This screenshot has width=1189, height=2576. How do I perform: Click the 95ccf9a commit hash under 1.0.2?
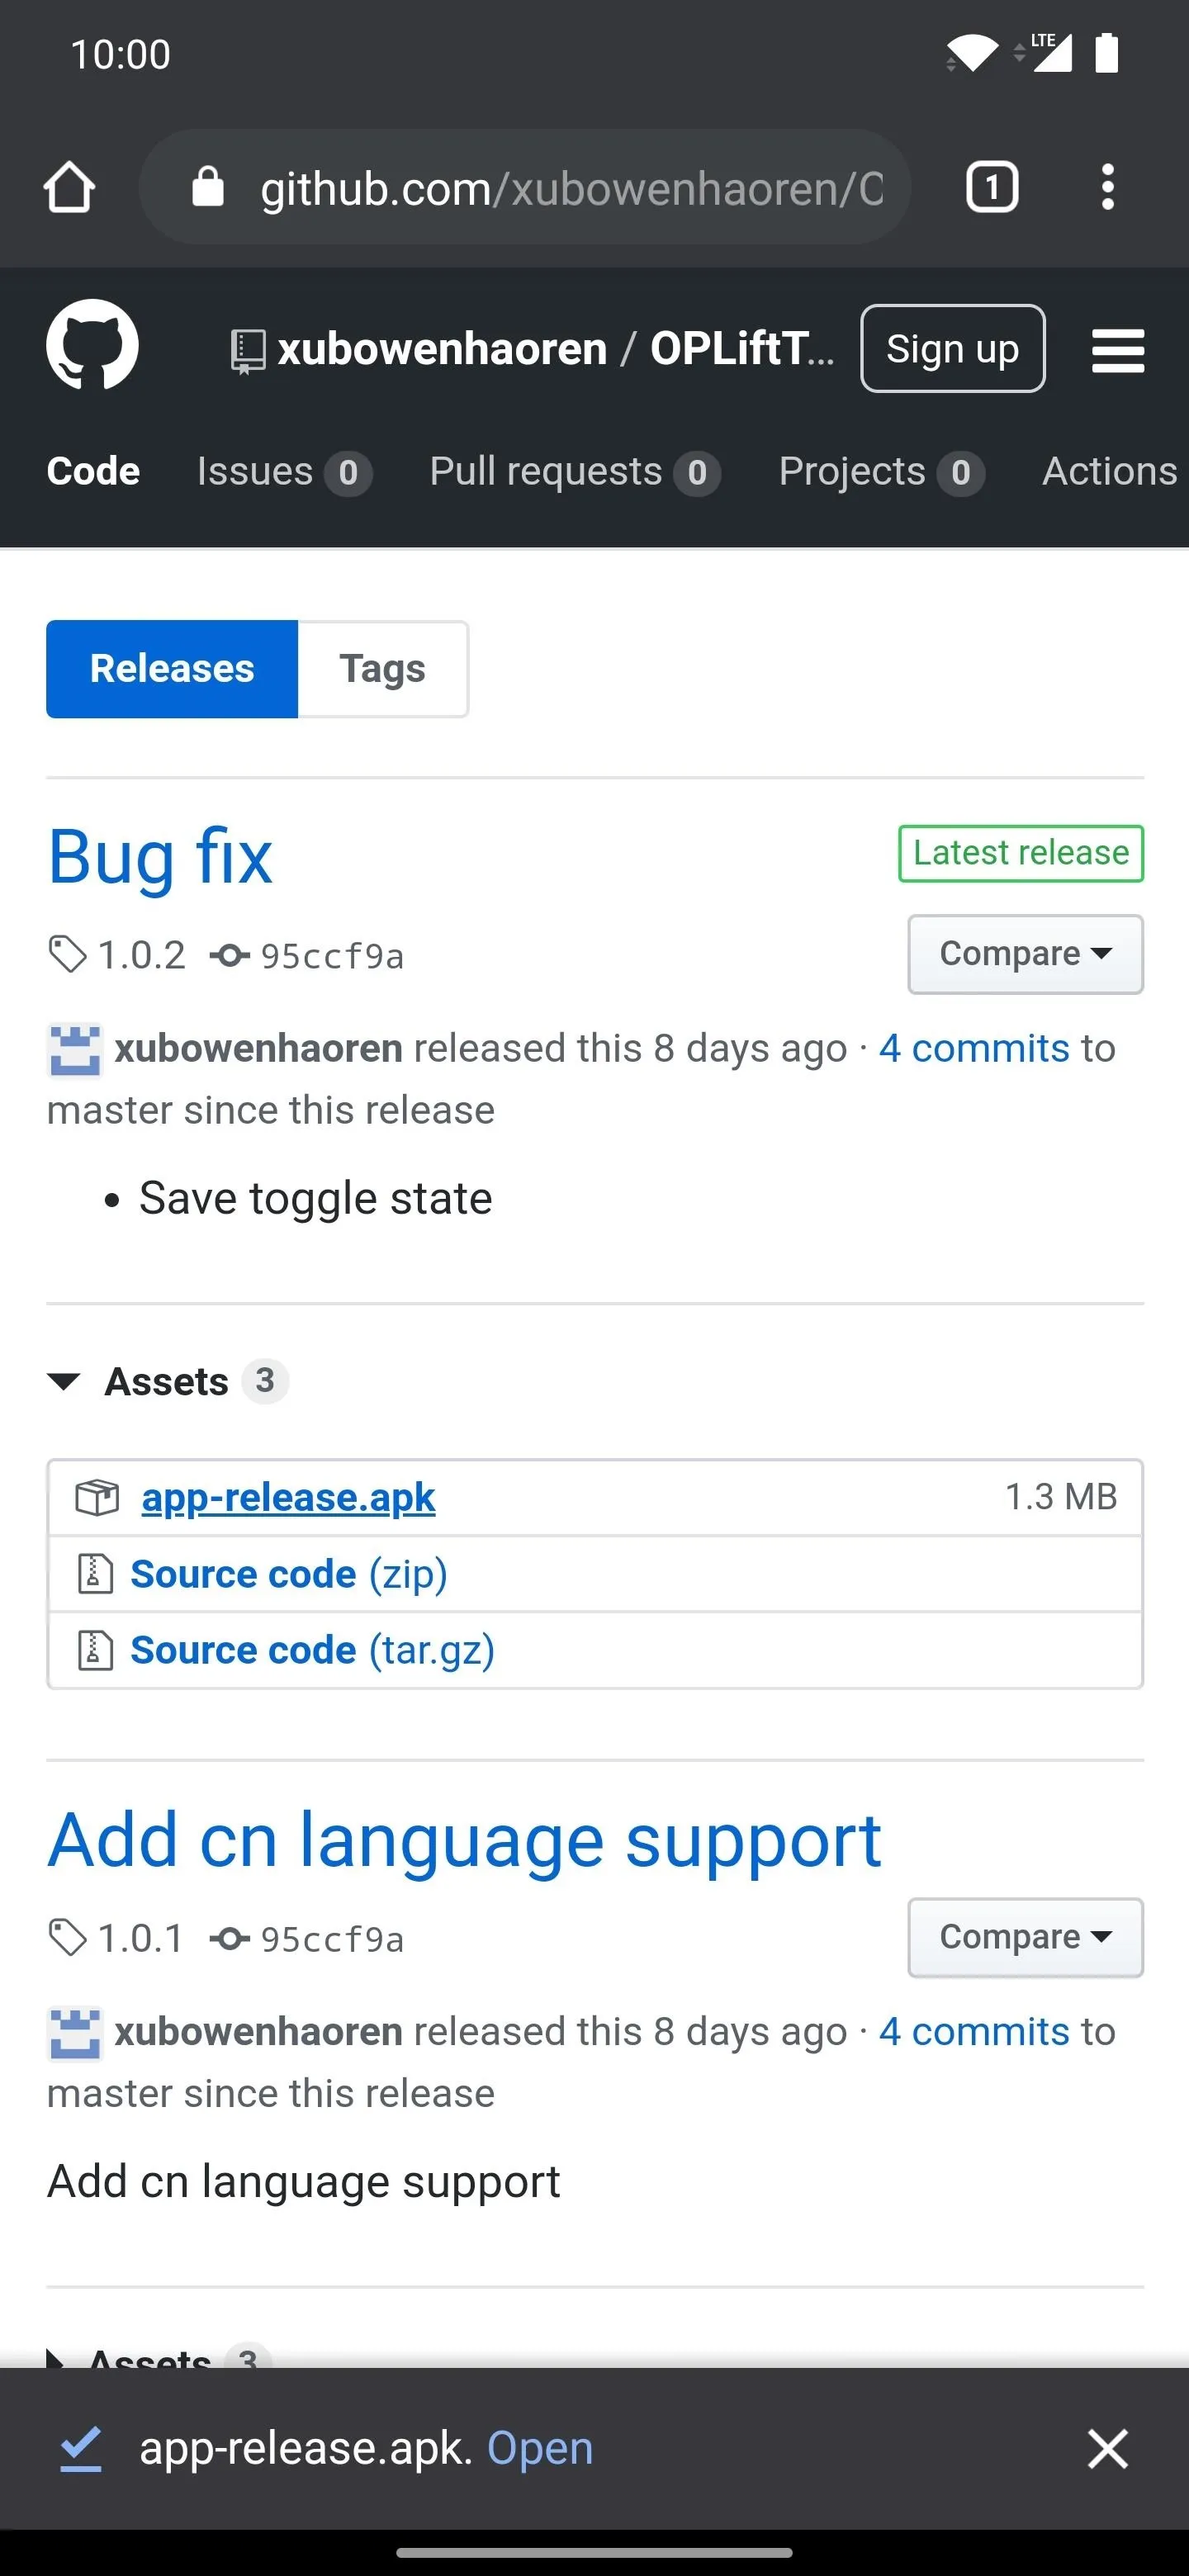point(332,956)
